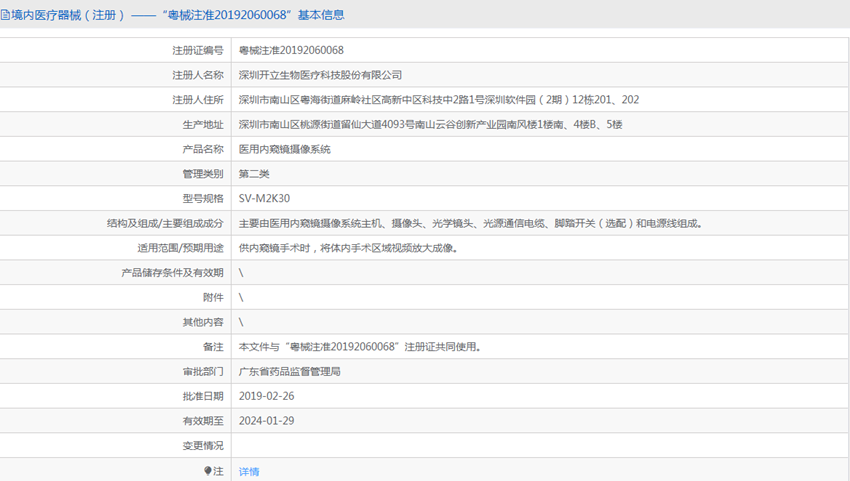Viewport: 850px width, 481px height.
Task: Select expiry date 2024-01-29
Action: click(267, 421)
